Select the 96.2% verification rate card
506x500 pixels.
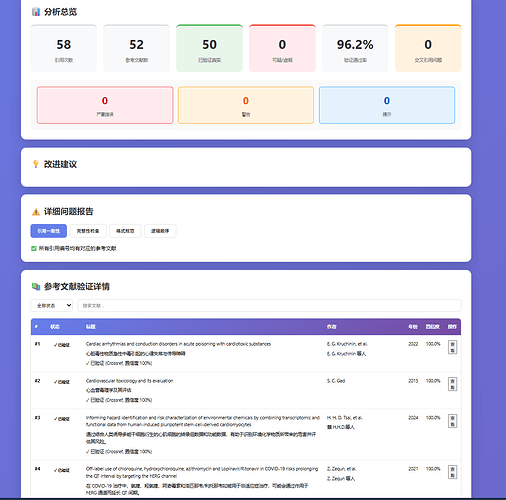click(x=355, y=48)
